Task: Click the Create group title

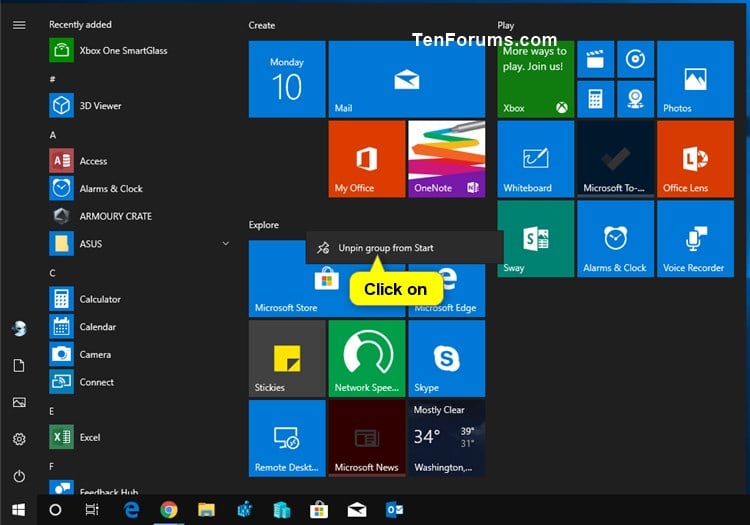Action: (262, 25)
